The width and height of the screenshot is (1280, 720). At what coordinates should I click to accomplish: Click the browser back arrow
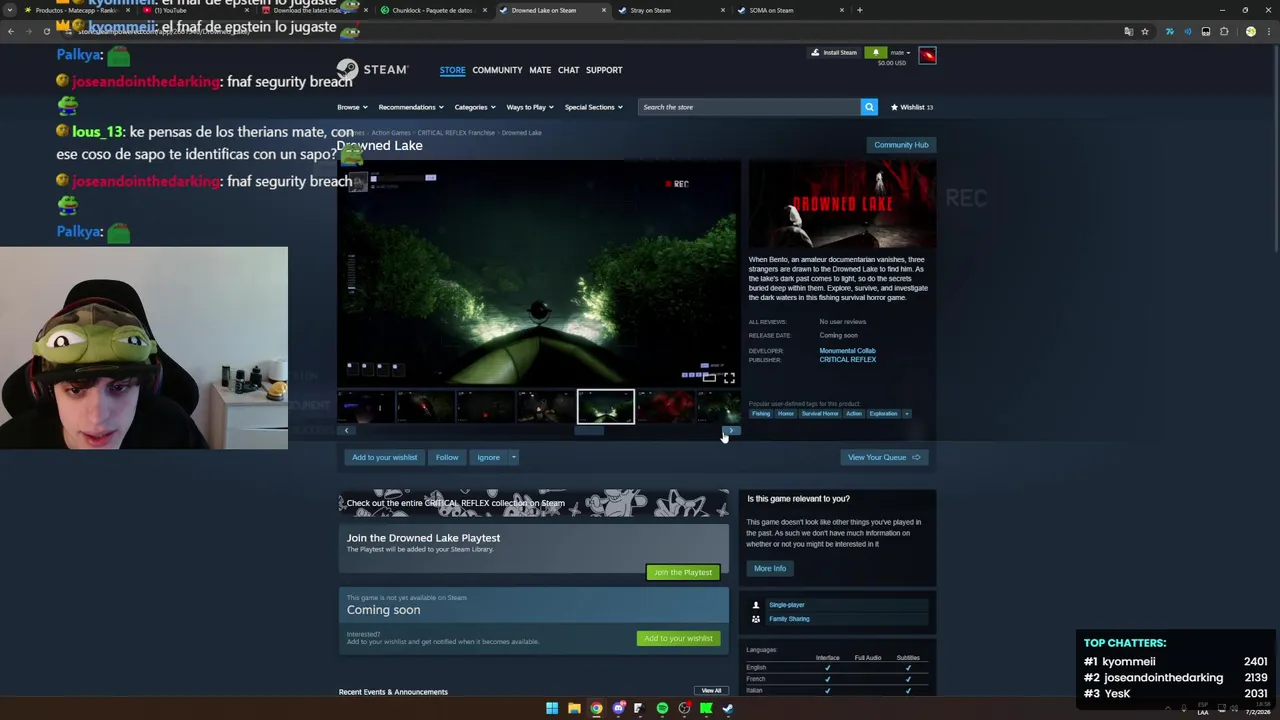11,31
